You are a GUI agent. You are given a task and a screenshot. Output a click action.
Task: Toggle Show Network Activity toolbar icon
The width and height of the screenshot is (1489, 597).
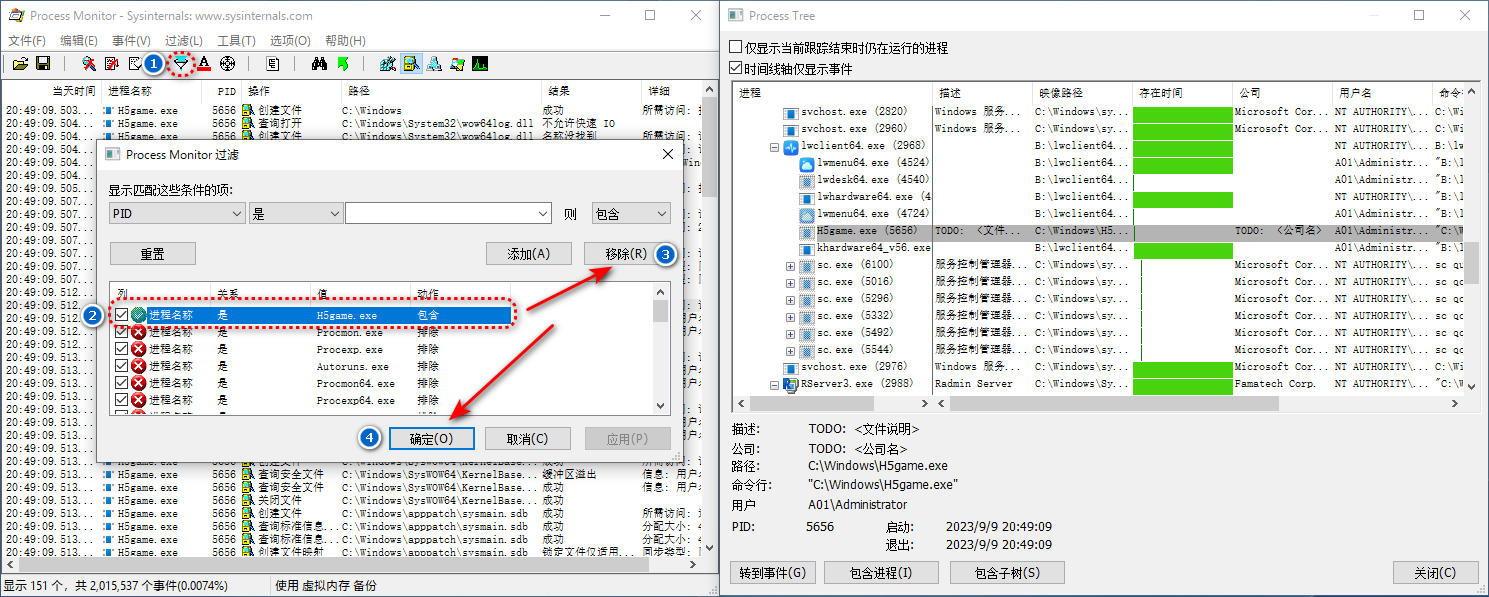tap(434, 64)
